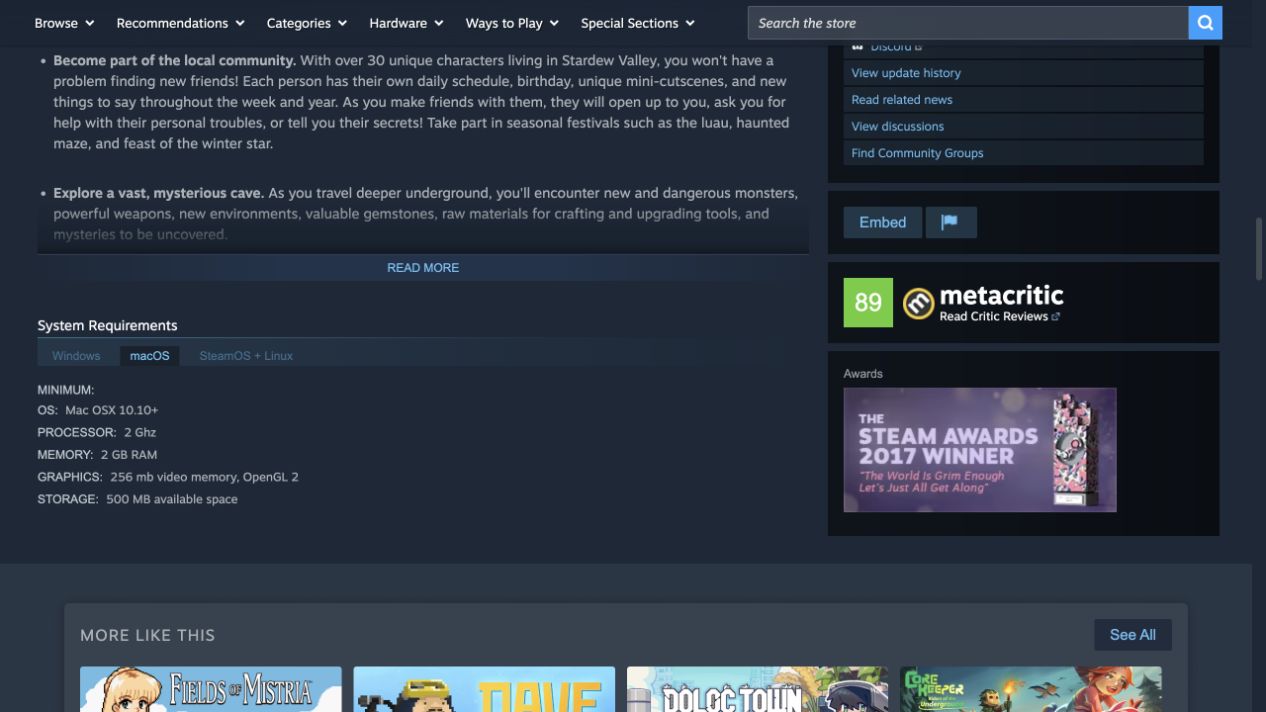Click the "256 mb video memory, OpenGL 2" text
Screen dimensions: 1266x712
tap(204, 477)
